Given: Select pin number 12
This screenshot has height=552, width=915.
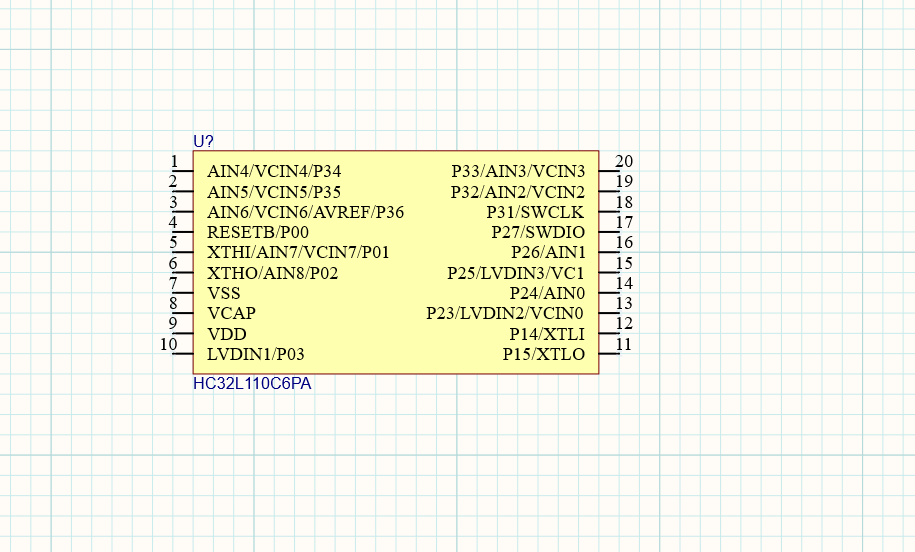Looking at the screenshot, I should coord(624,323).
